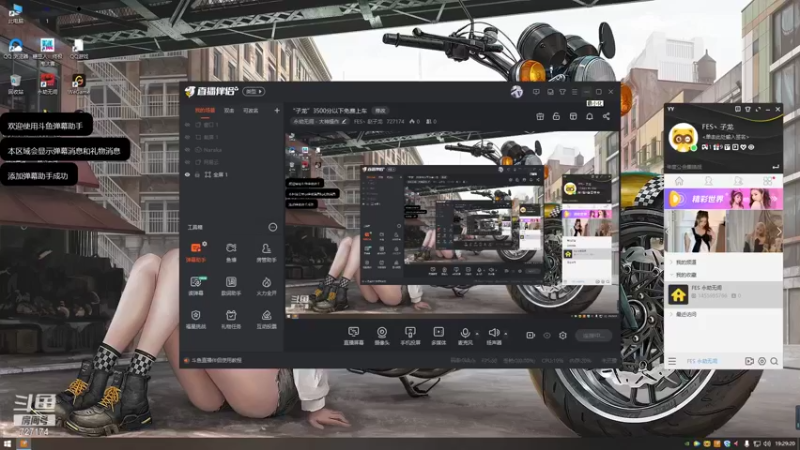800x450 pixels.
Task: Hide the 全屏 1 source
Action: (187, 174)
